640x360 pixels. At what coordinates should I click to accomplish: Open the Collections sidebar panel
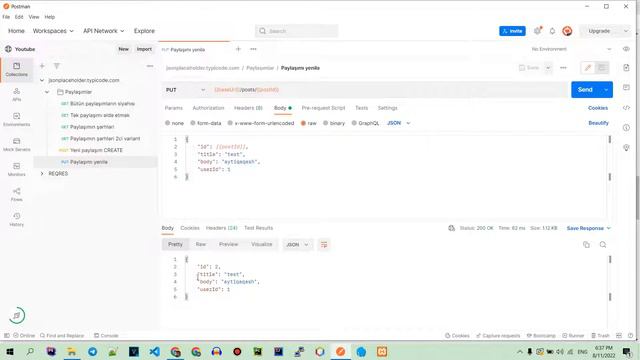[x=16, y=69]
